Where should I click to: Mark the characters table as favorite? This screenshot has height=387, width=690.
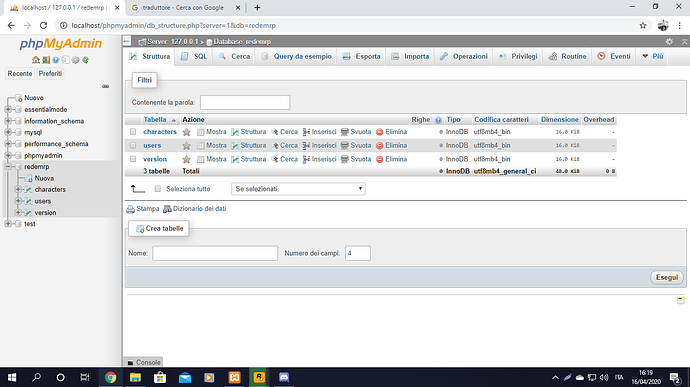[x=186, y=132]
